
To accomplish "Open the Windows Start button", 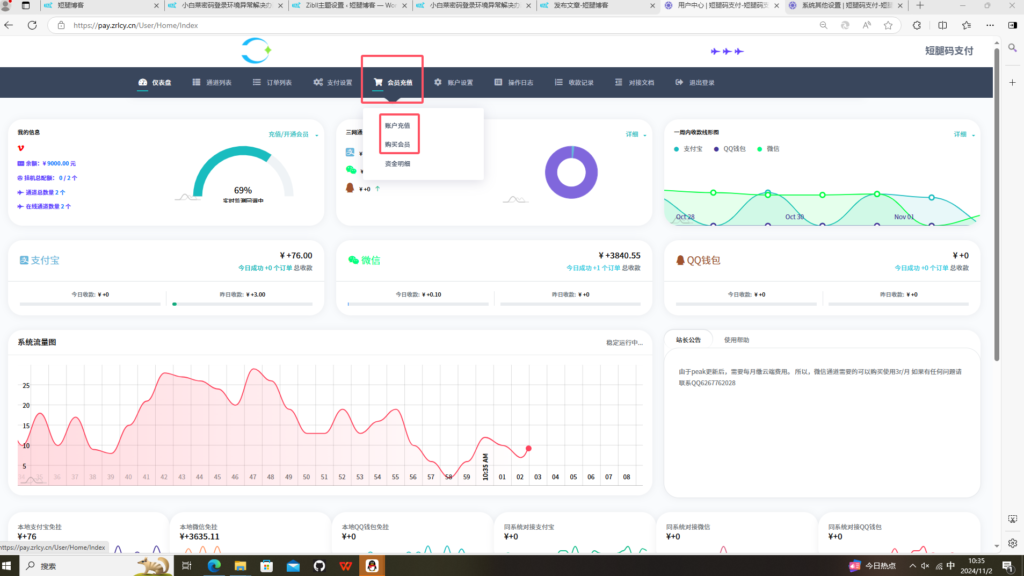I will (x=8, y=566).
